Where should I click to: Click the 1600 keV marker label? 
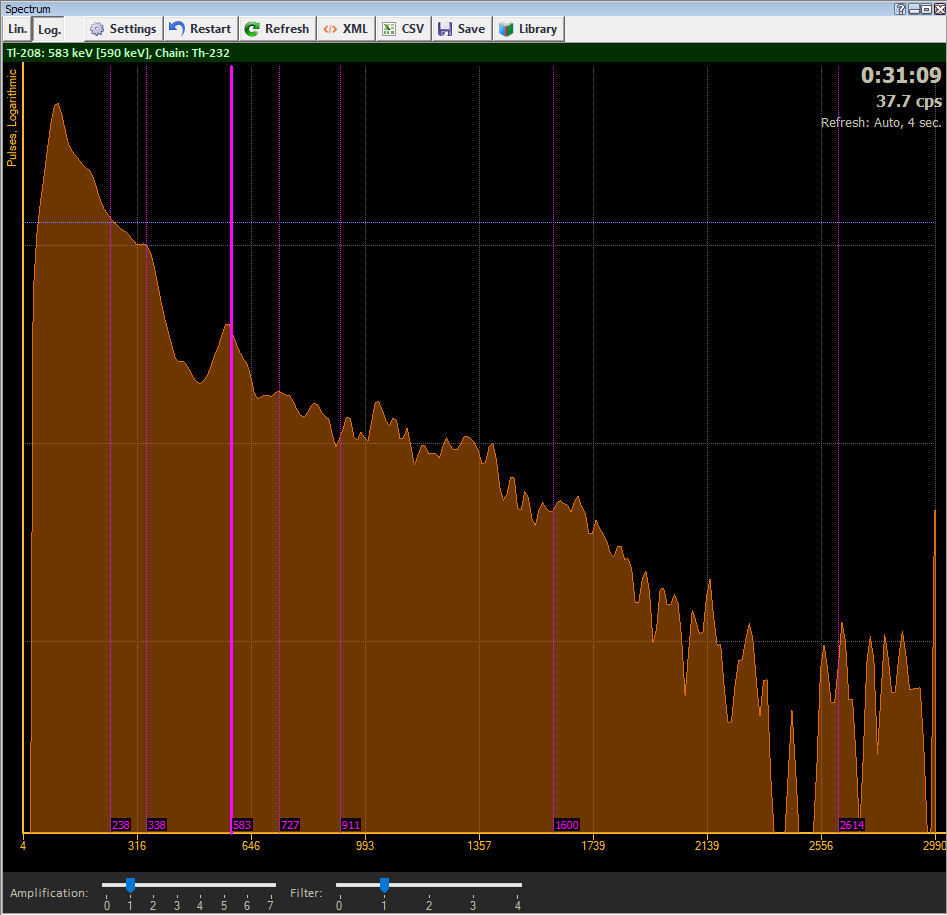(566, 825)
